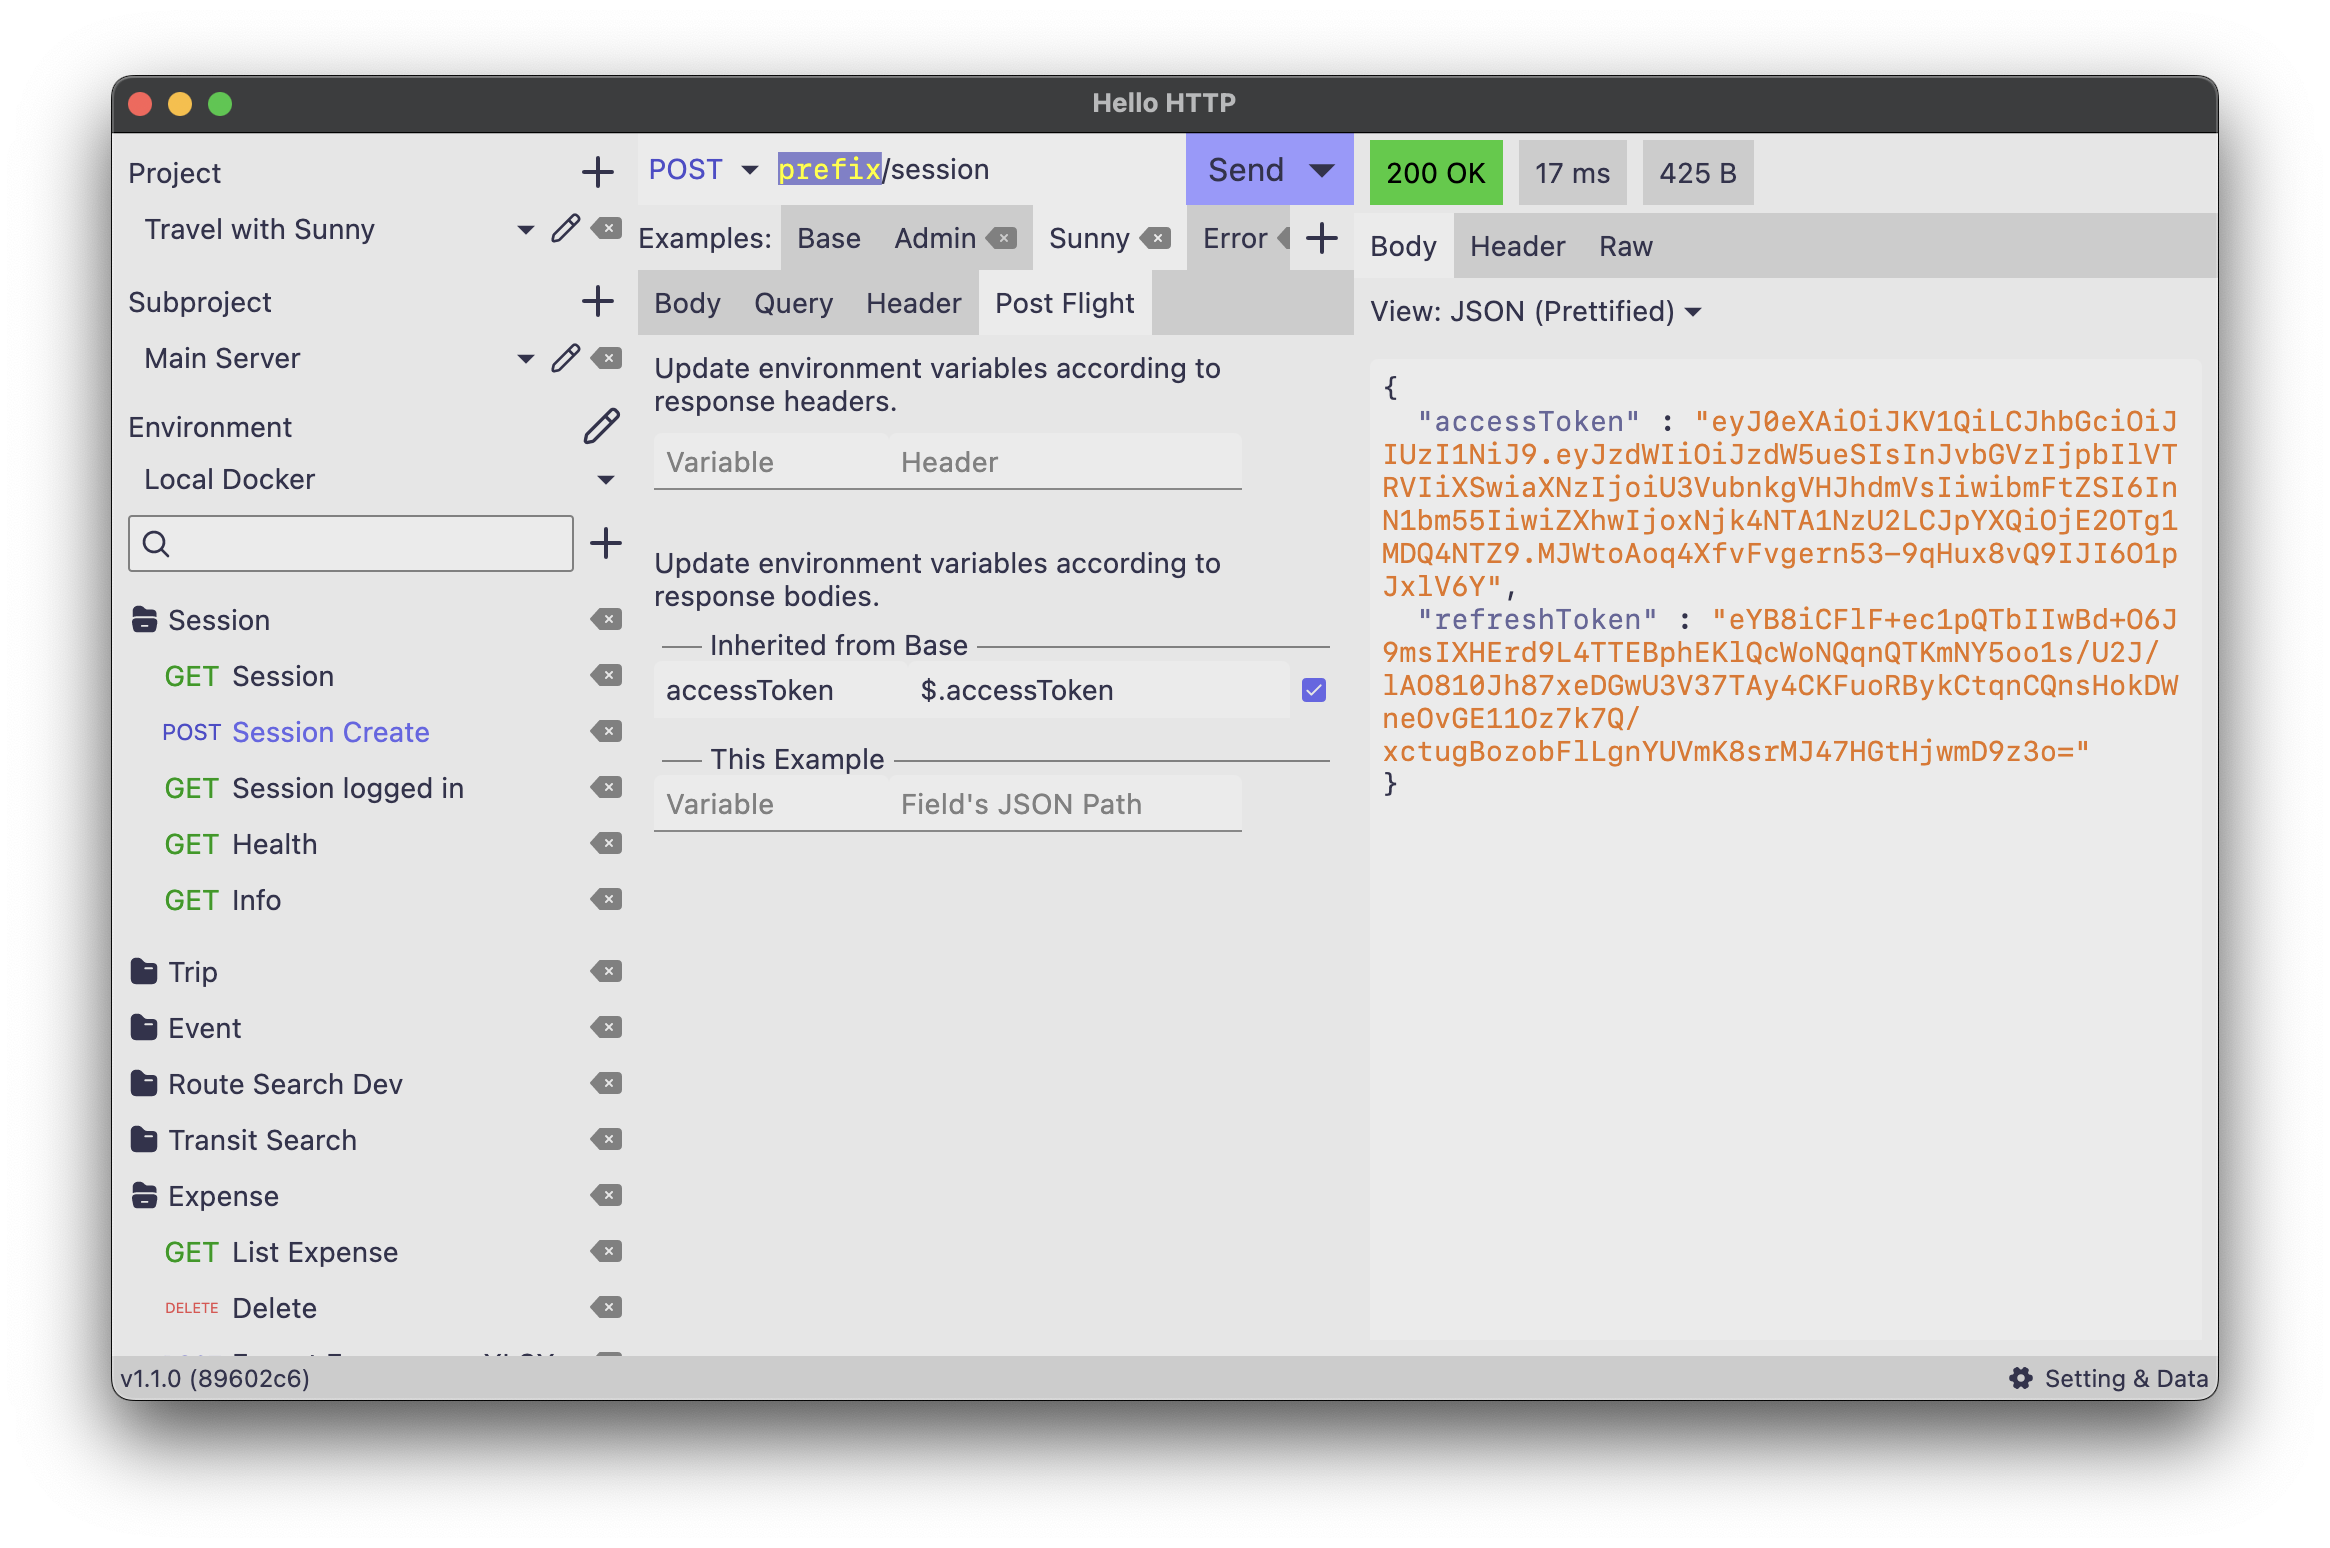Uncheck the accessToken inherited variable checkbox
The width and height of the screenshot is (2330, 1548).
click(1314, 690)
